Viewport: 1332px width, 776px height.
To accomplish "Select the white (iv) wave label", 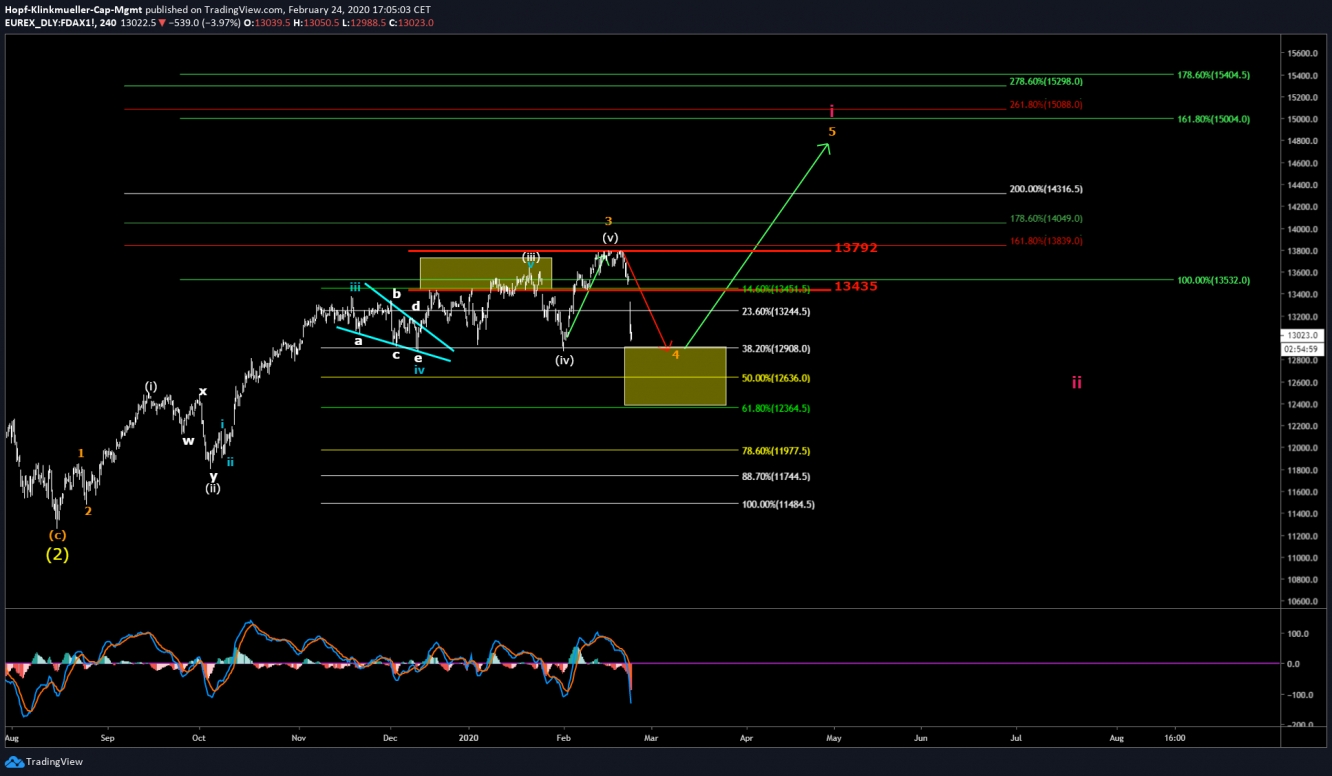I will (565, 360).
